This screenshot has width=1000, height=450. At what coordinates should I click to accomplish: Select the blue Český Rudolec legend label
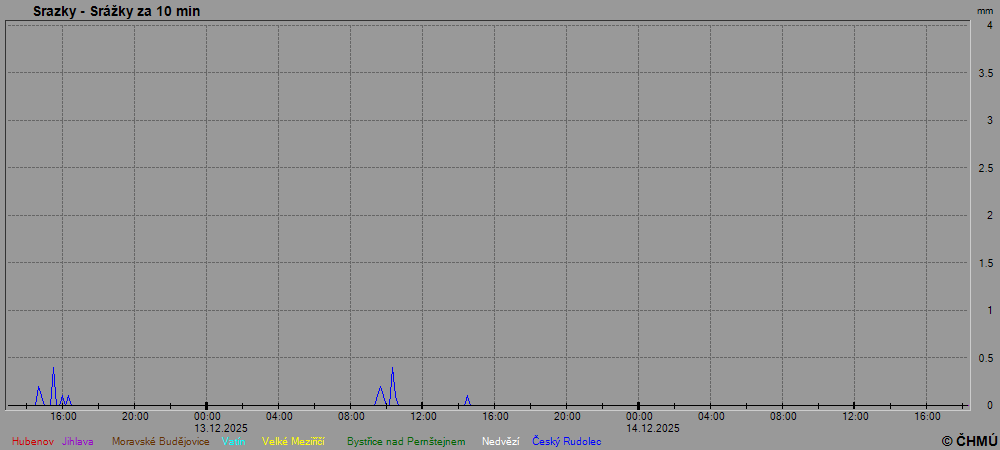point(566,441)
